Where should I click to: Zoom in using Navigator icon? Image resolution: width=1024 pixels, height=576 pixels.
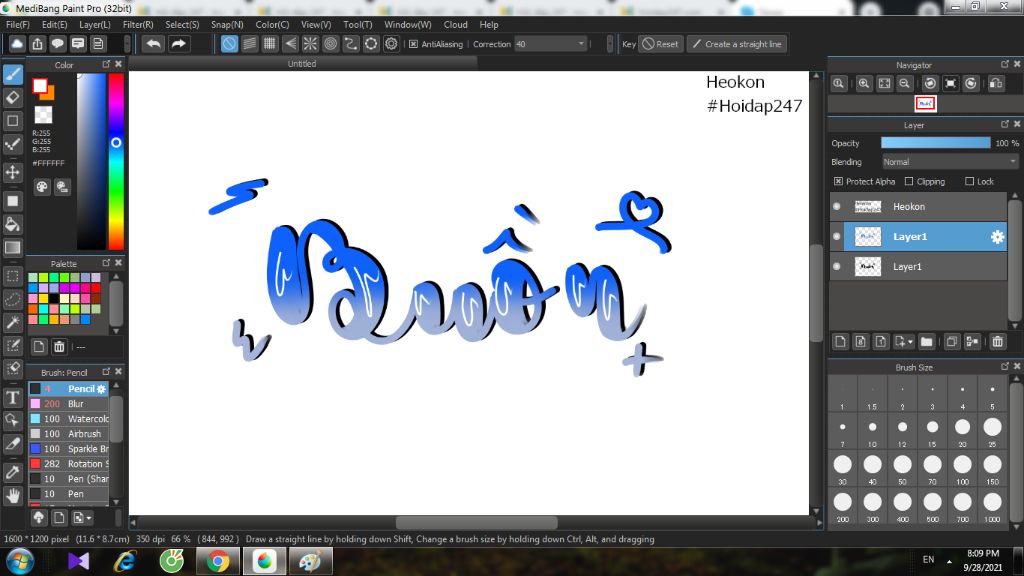864,84
